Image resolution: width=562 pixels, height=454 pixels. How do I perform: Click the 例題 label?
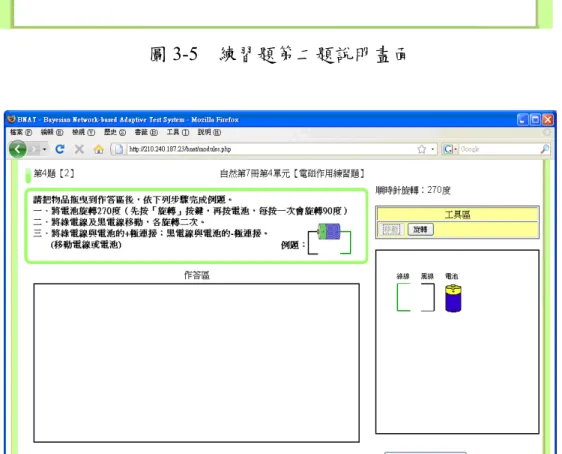(x=292, y=245)
